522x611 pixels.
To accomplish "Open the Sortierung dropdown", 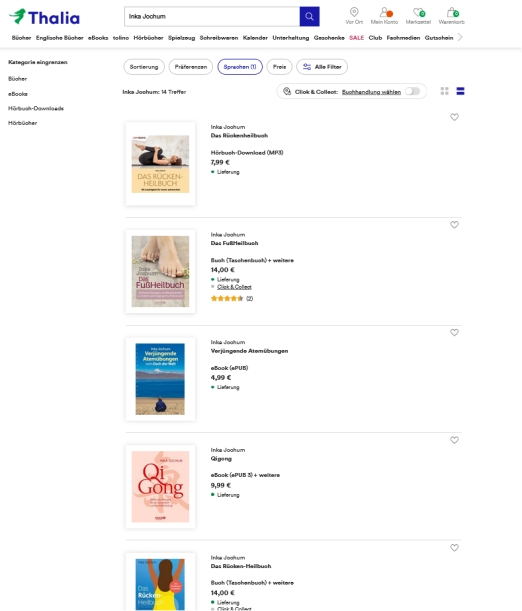I will coord(144,67).
